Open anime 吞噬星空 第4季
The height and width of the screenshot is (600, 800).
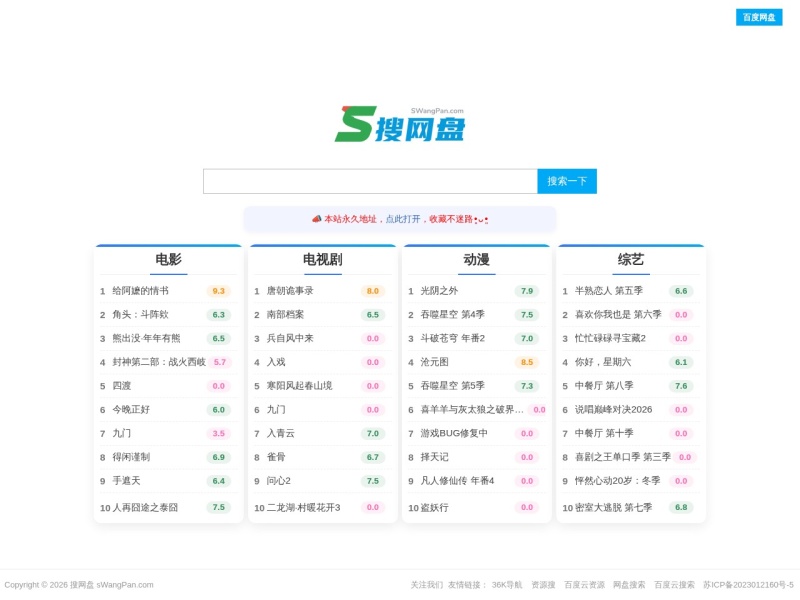point(453,315)
